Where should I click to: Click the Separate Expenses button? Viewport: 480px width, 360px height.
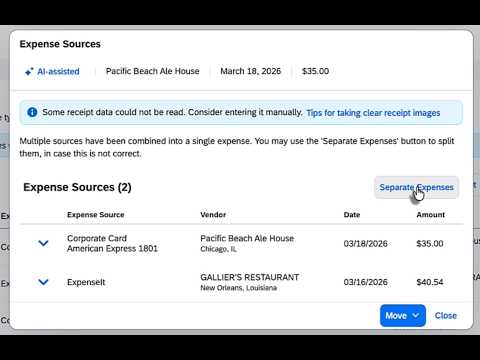(x=416, y=187)
